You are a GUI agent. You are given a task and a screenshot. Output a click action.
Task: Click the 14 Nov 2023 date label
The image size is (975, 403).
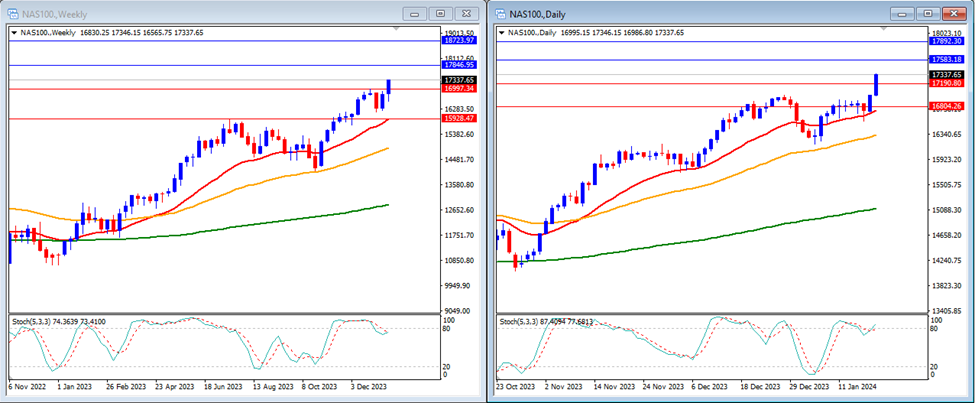point(612,387)
